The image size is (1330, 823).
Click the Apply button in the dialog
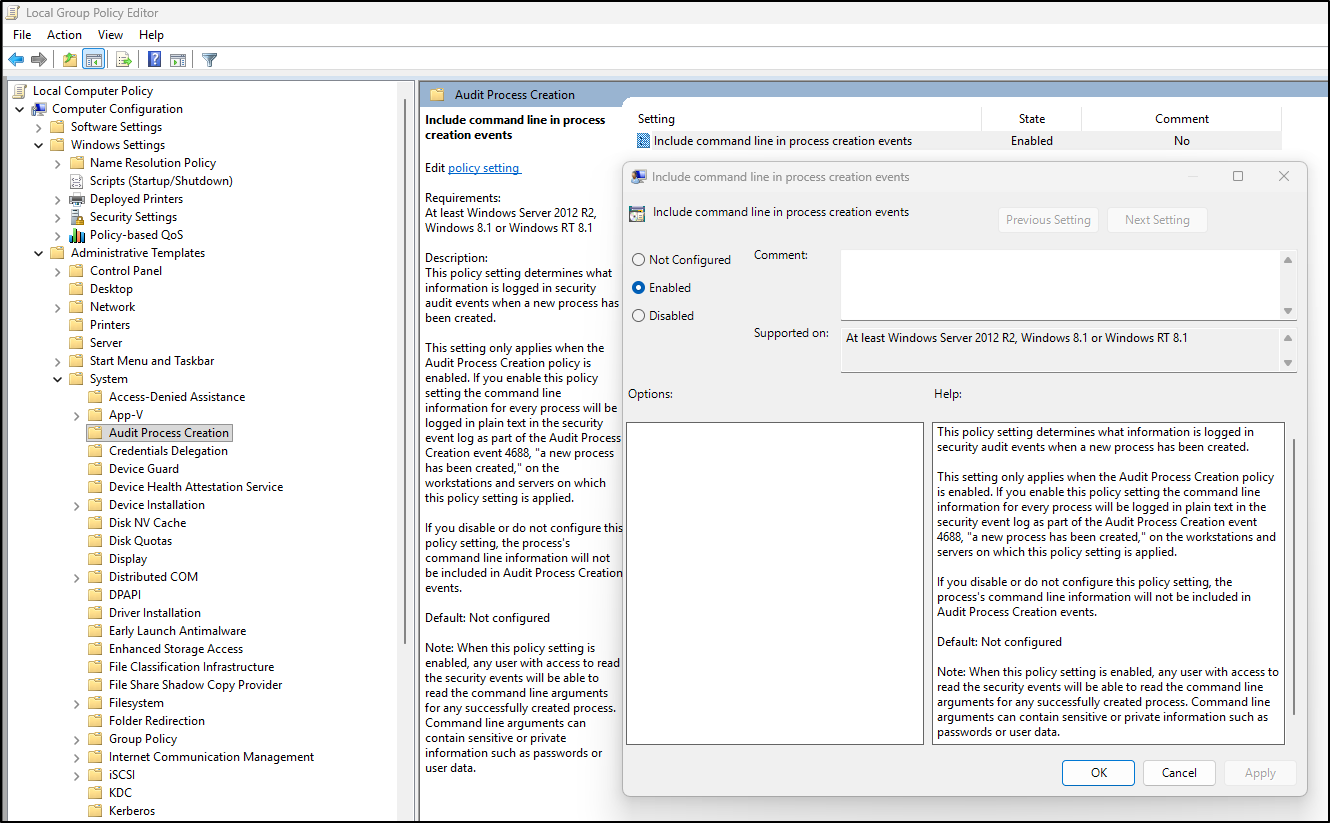pyautogui.click(x=1260, y=773)
